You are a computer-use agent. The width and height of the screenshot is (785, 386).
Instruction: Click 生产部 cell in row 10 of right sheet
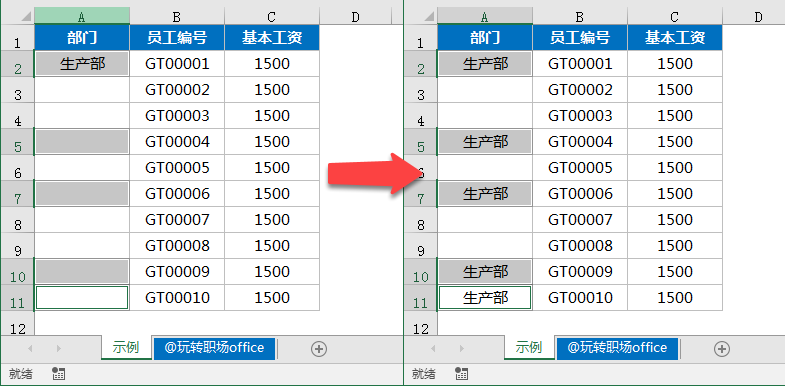click(x=485, y=272)
